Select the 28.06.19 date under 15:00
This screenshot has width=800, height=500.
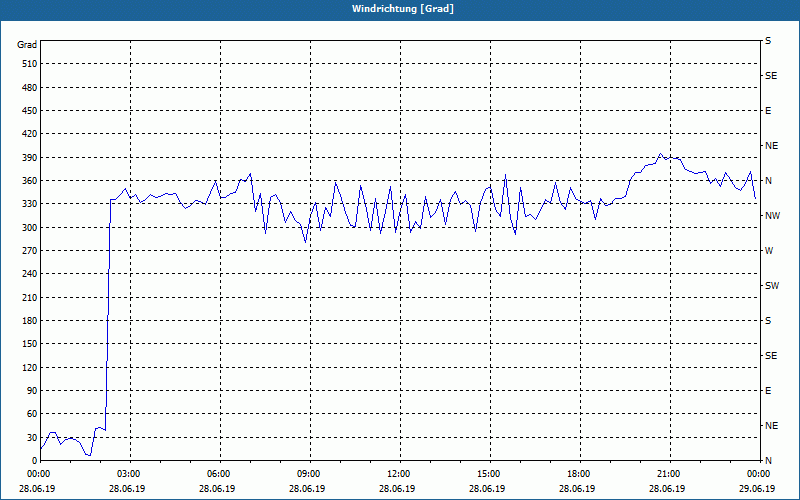(487, 488)
